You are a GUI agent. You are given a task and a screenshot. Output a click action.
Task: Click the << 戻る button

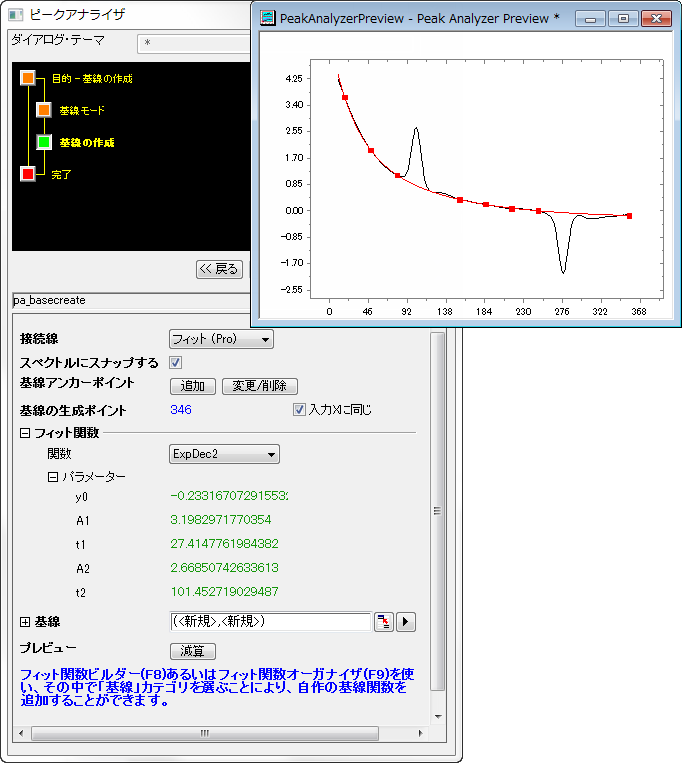tap(219, 269)
